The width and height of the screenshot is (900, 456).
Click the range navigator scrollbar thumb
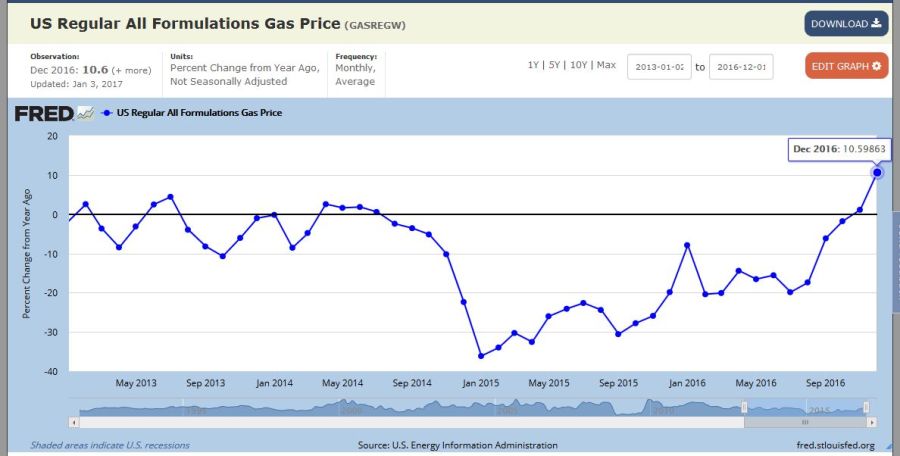coord(804,423)
